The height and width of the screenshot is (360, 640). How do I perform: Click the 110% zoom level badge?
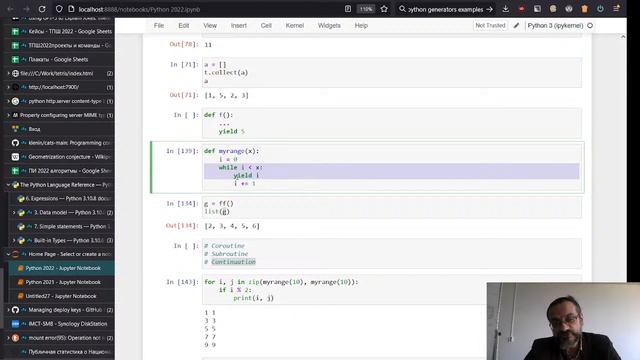366,9
